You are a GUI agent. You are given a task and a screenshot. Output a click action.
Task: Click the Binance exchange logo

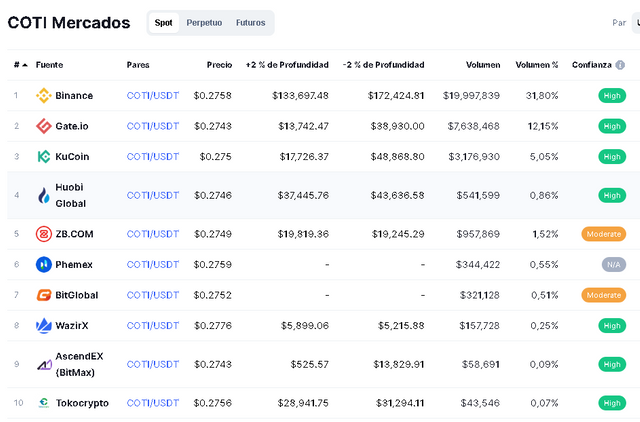pyautogui.click(x=44, y=96)
